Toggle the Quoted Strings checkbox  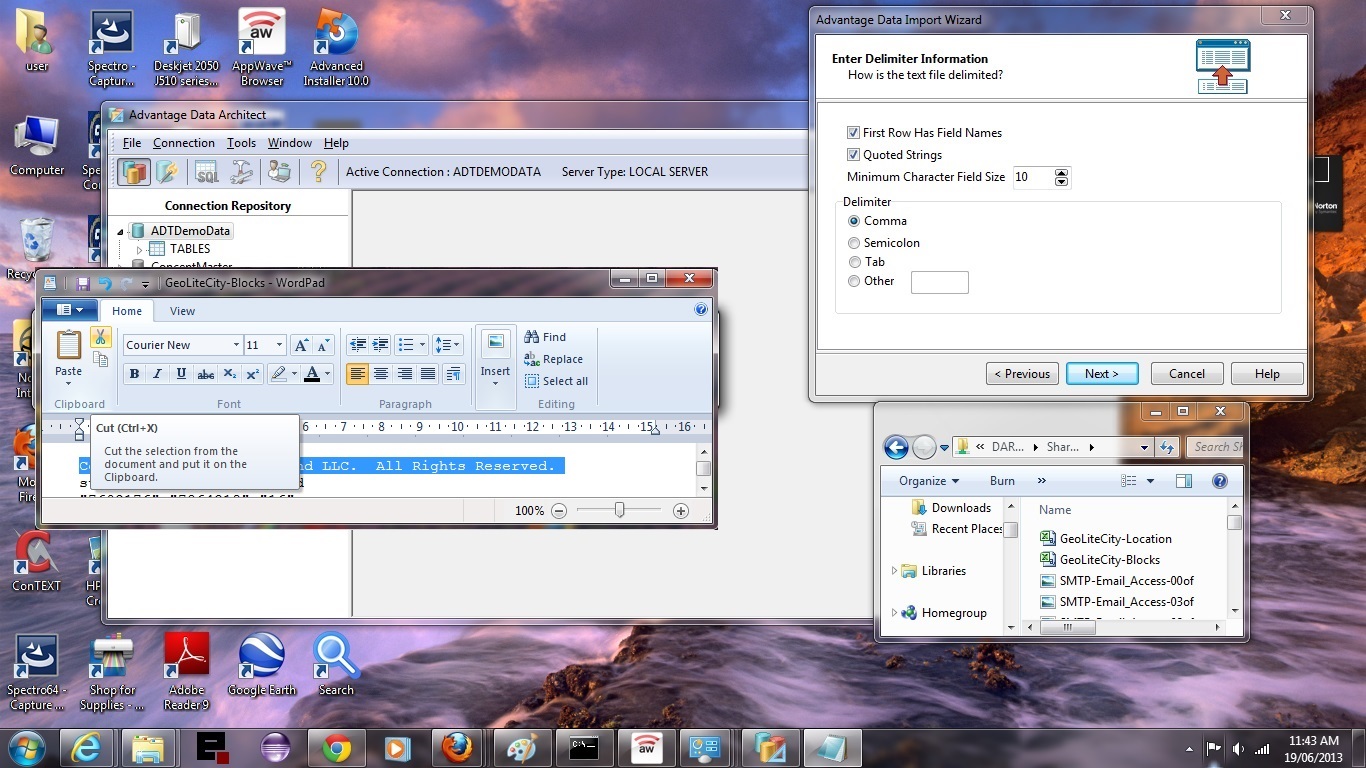point(853,155)
